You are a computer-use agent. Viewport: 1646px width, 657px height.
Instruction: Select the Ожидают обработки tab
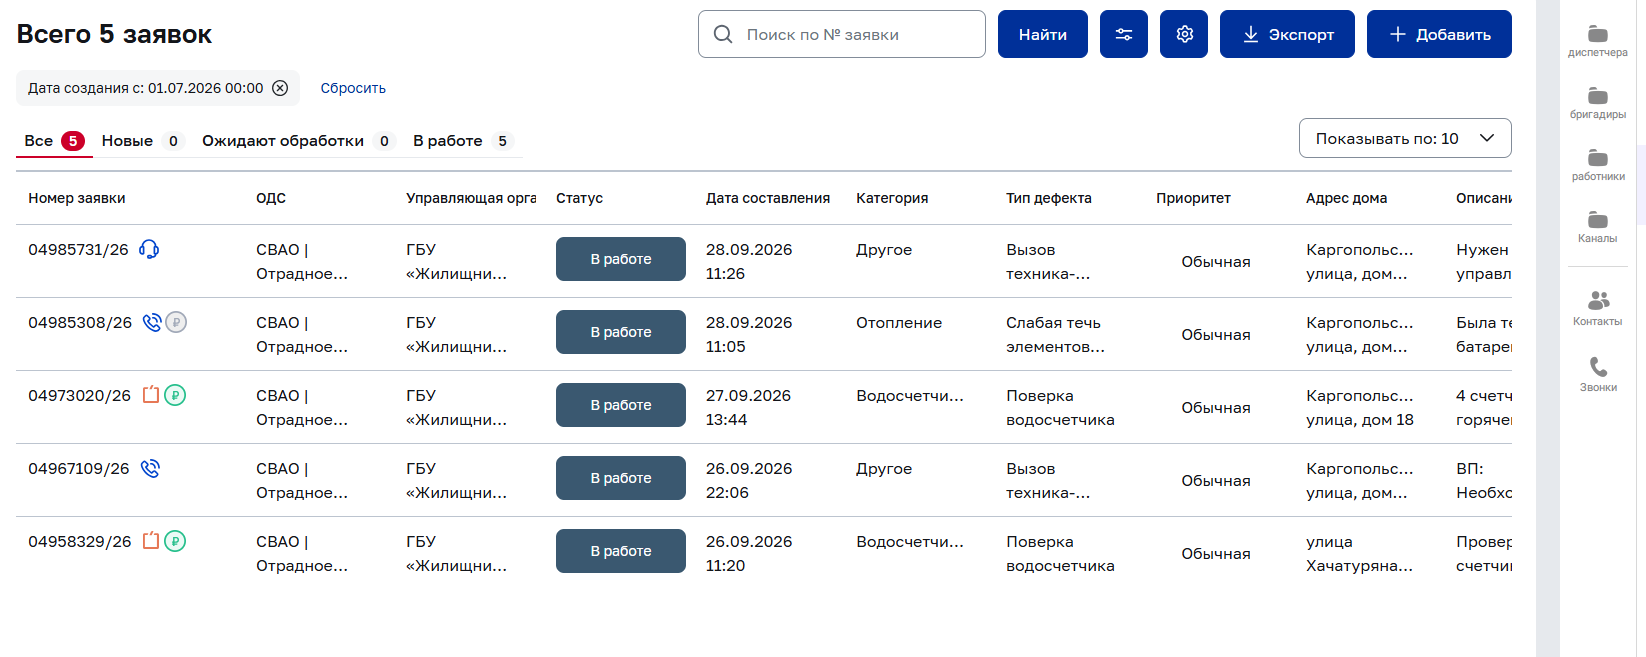(x=298, y=141)
